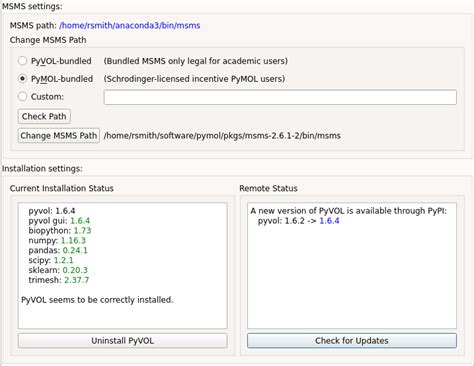Click into the Custom path text field
The height and width of the screenshot is (366, 474).
[x=280, y=97]
